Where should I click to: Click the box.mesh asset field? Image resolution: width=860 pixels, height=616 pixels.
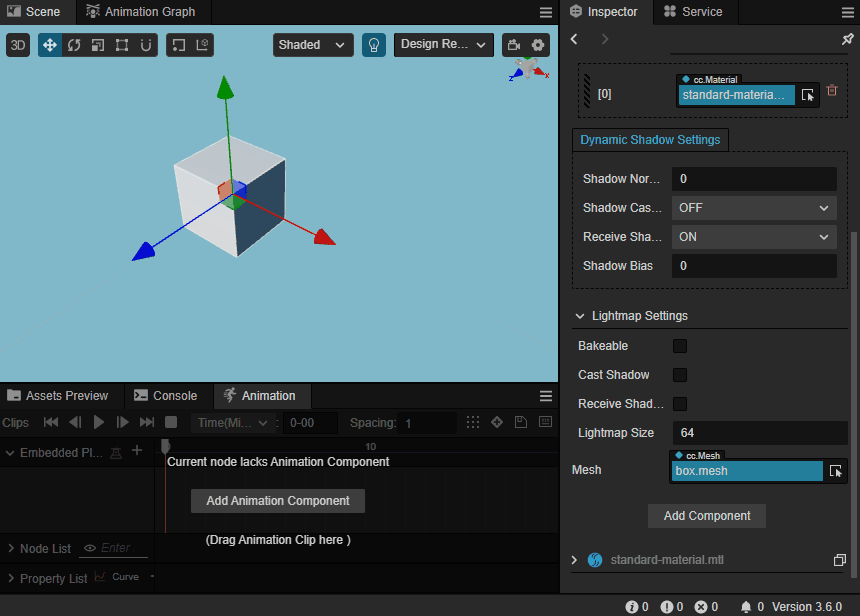click(x=747, y=471)
